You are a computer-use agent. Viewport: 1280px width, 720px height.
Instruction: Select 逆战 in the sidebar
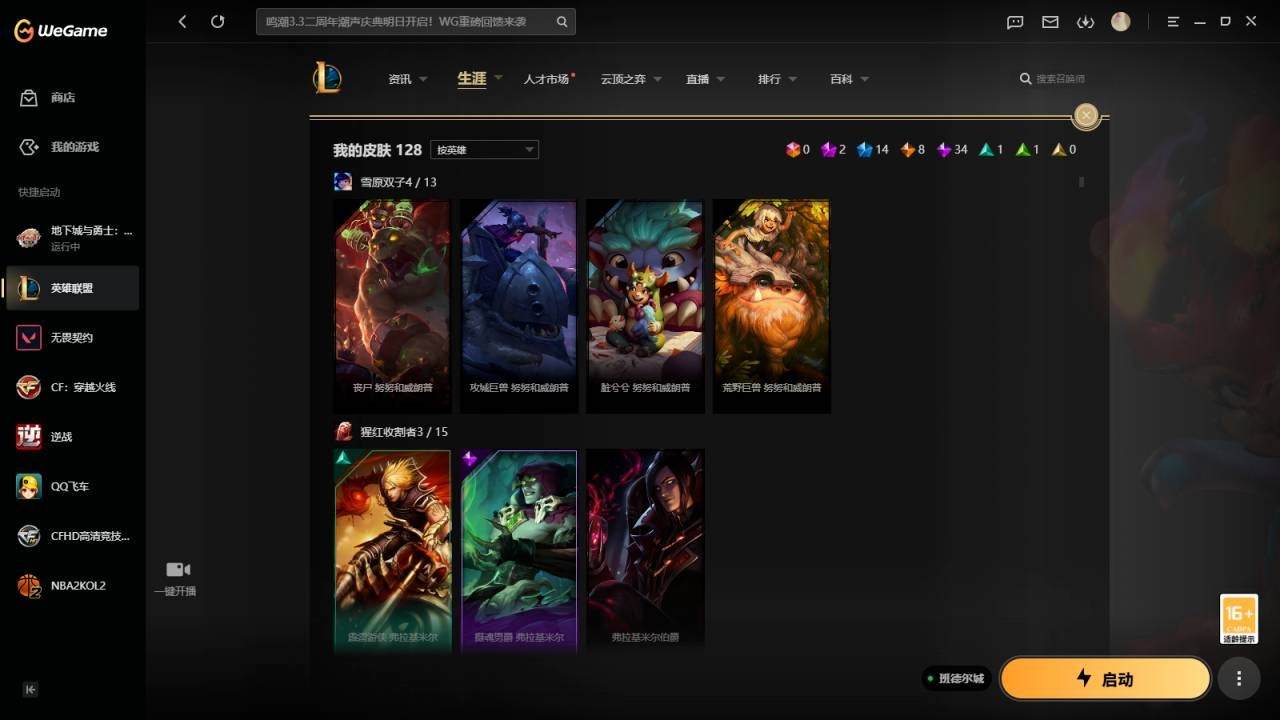point(72,437)
